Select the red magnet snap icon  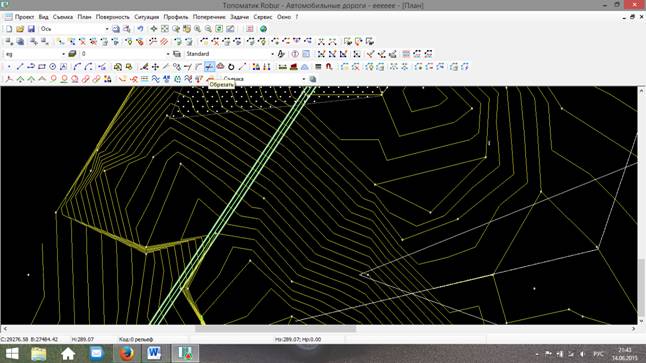(x=329, y=66)
